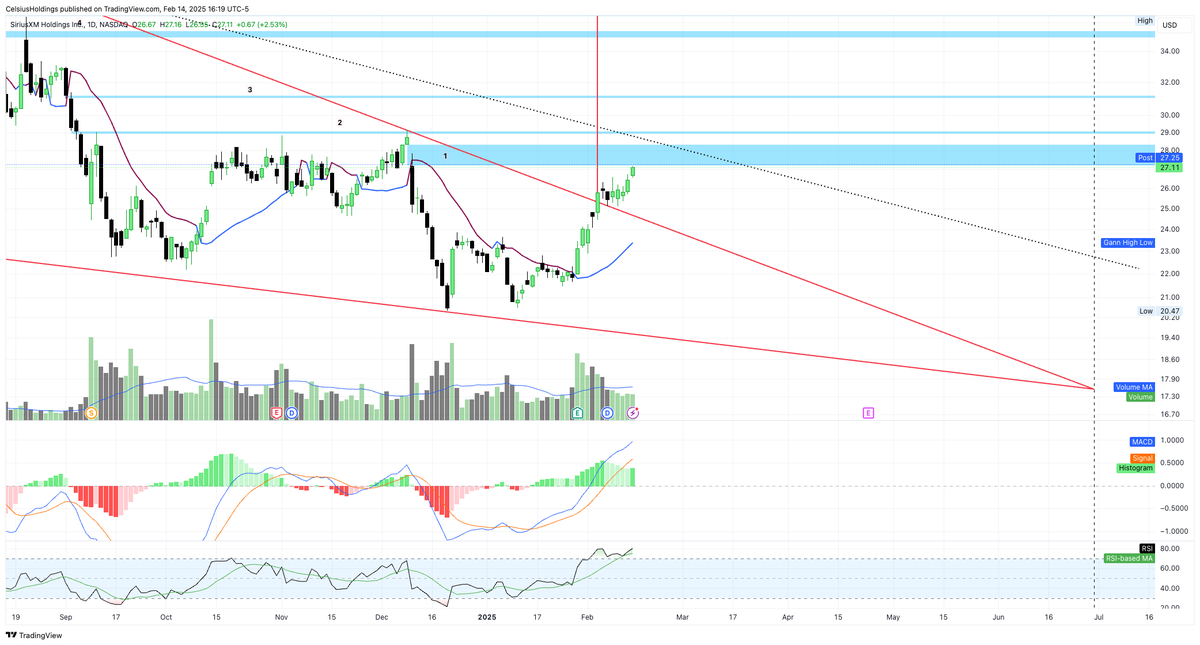
Task: Click the black RSI label
Action: [x=1147, y=548]
